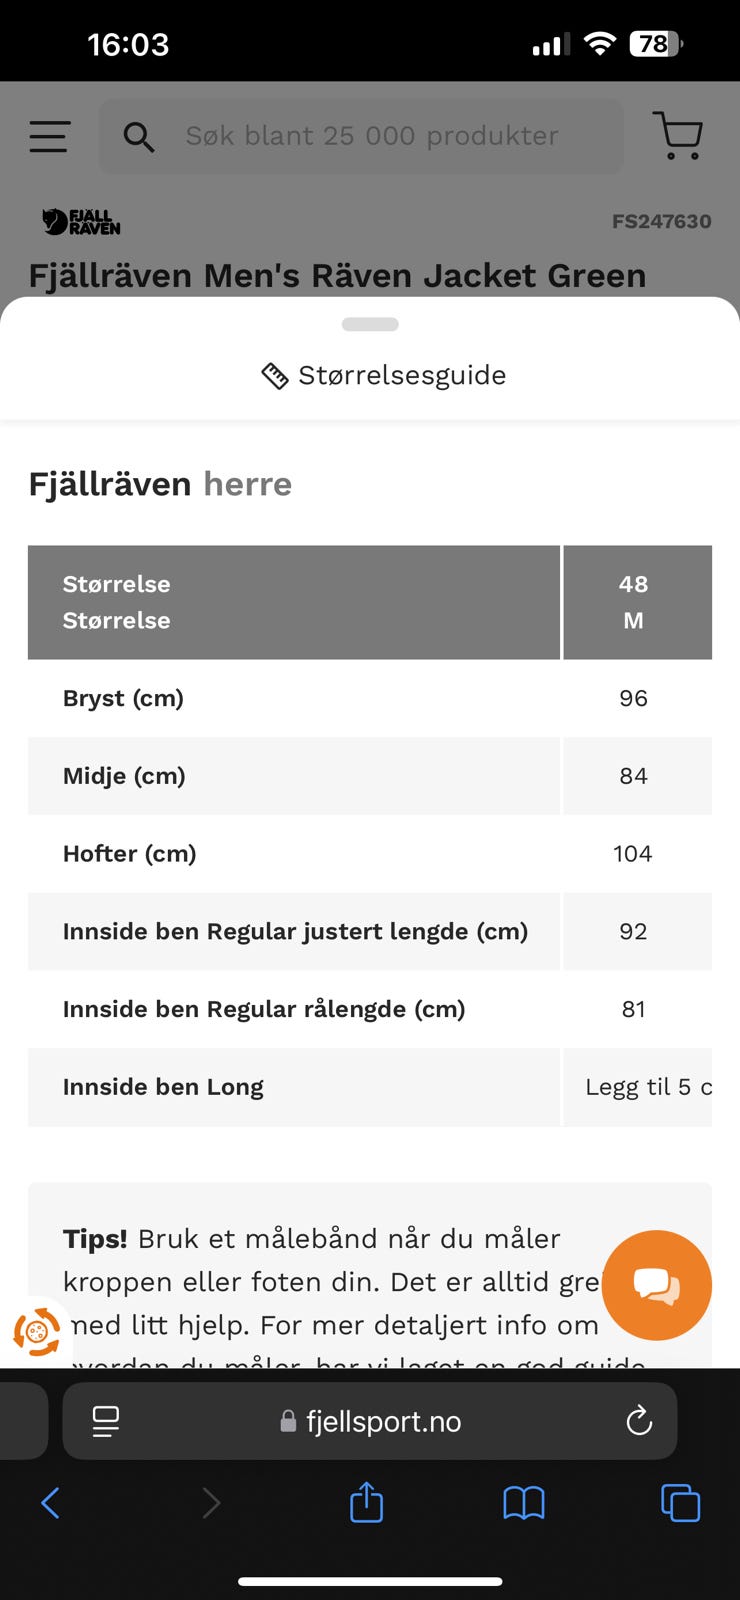Navigate back to the previous page

coord(51,1502)
